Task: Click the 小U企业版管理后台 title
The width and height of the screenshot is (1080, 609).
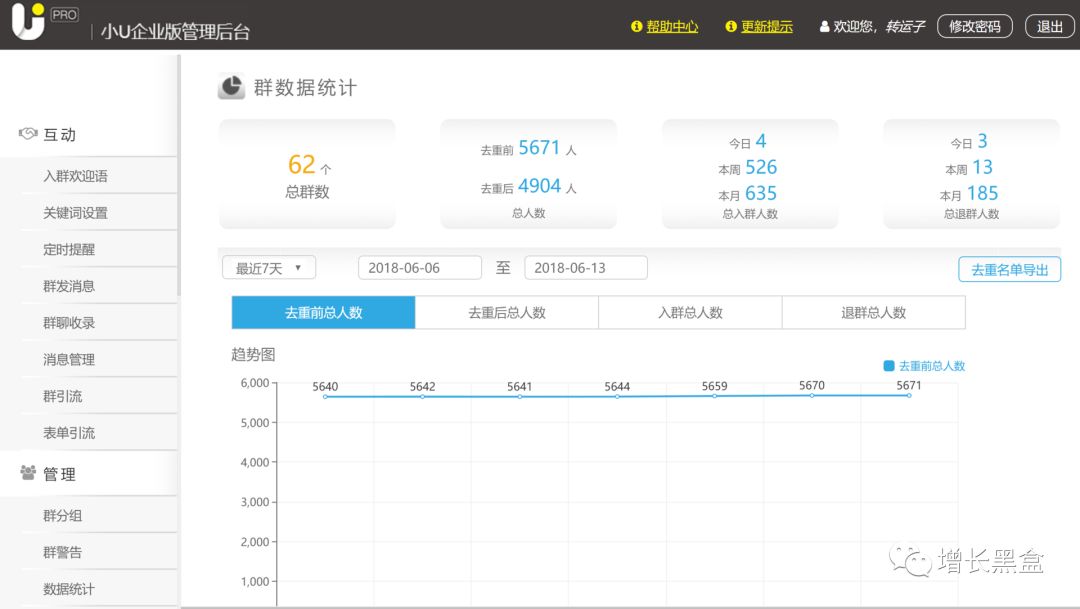Action: 175,32
